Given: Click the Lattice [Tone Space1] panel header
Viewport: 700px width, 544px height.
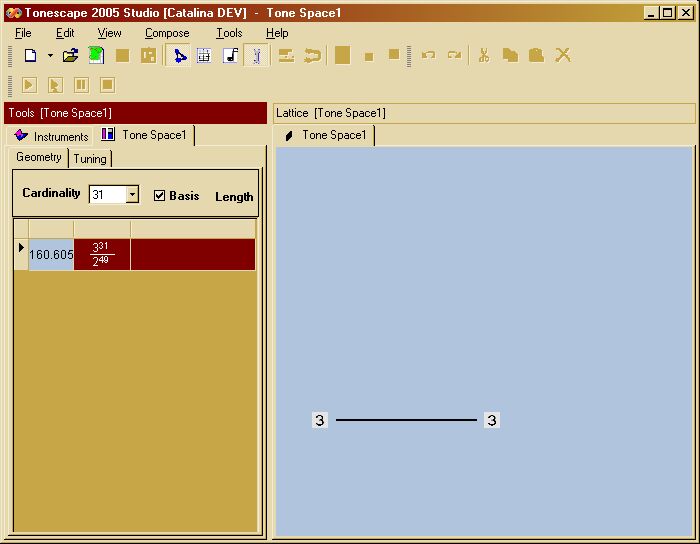Looking at the screenshot, I should (x=484, y=113).
